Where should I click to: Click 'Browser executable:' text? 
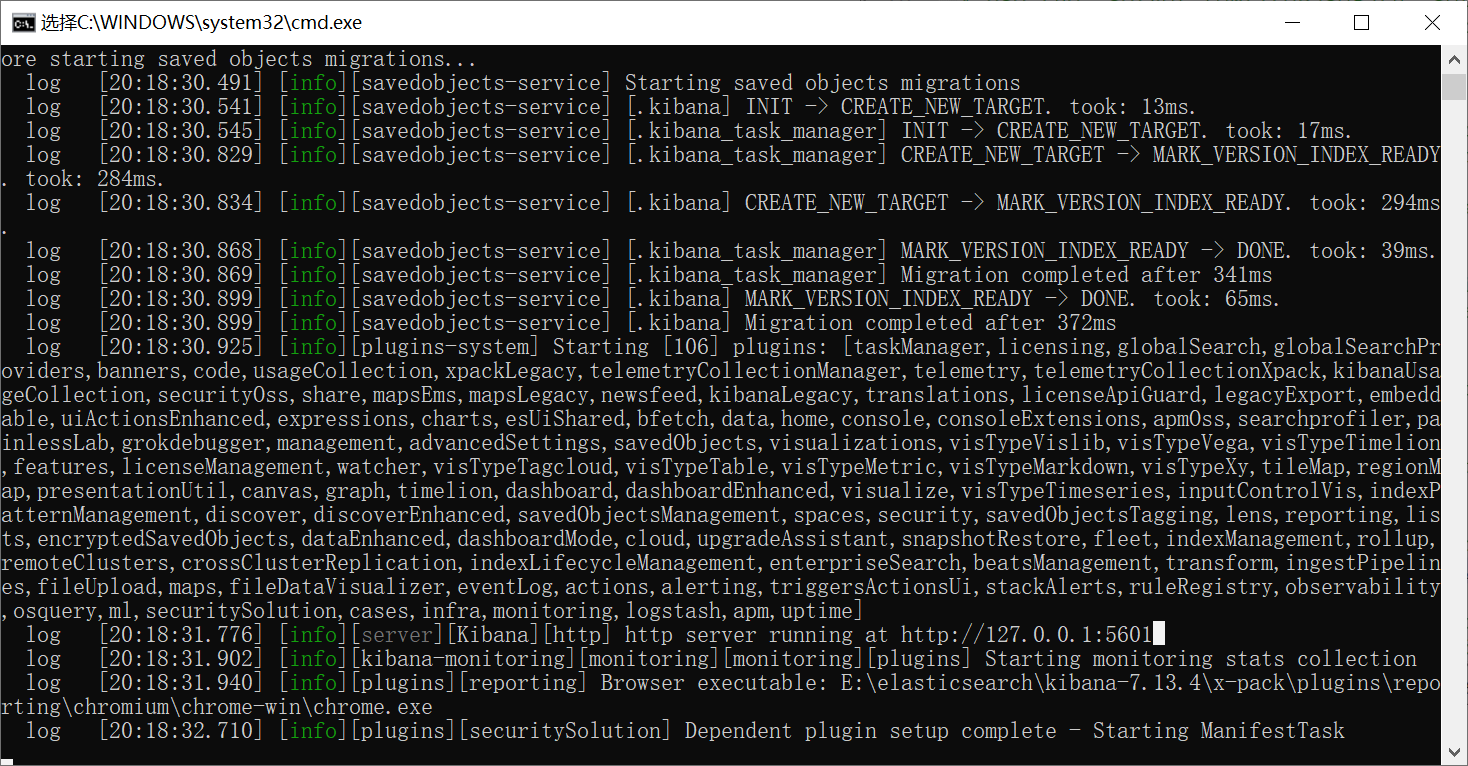[x=714, y=682]
